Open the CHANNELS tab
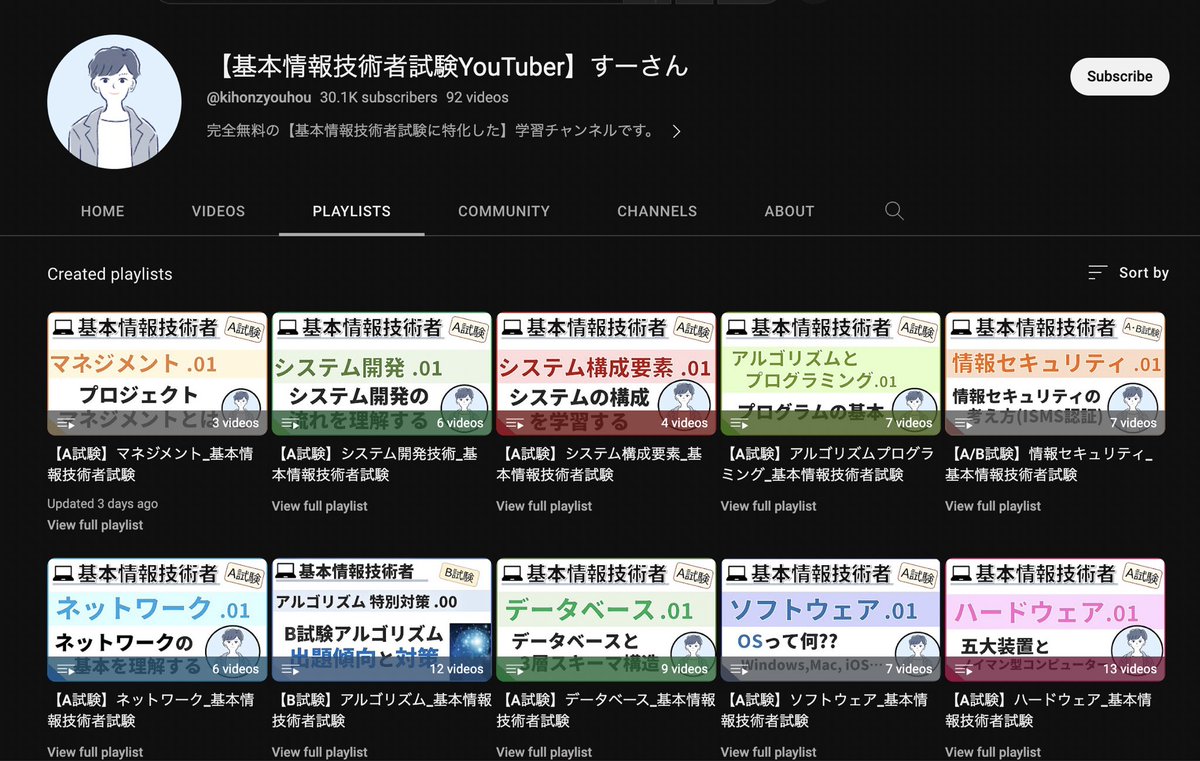 coord(657,211)
